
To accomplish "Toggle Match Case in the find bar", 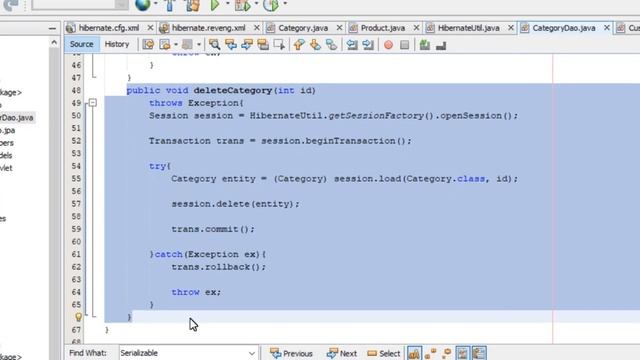I will click(414, 353).
